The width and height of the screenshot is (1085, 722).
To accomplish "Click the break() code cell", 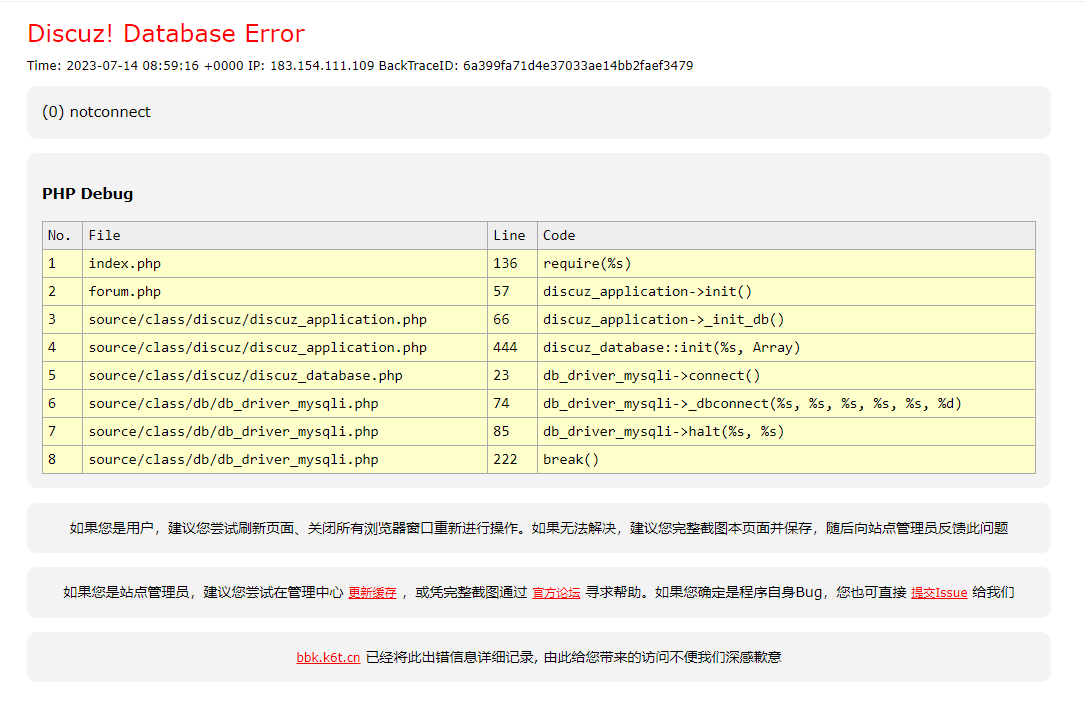I will click(571, 460).
